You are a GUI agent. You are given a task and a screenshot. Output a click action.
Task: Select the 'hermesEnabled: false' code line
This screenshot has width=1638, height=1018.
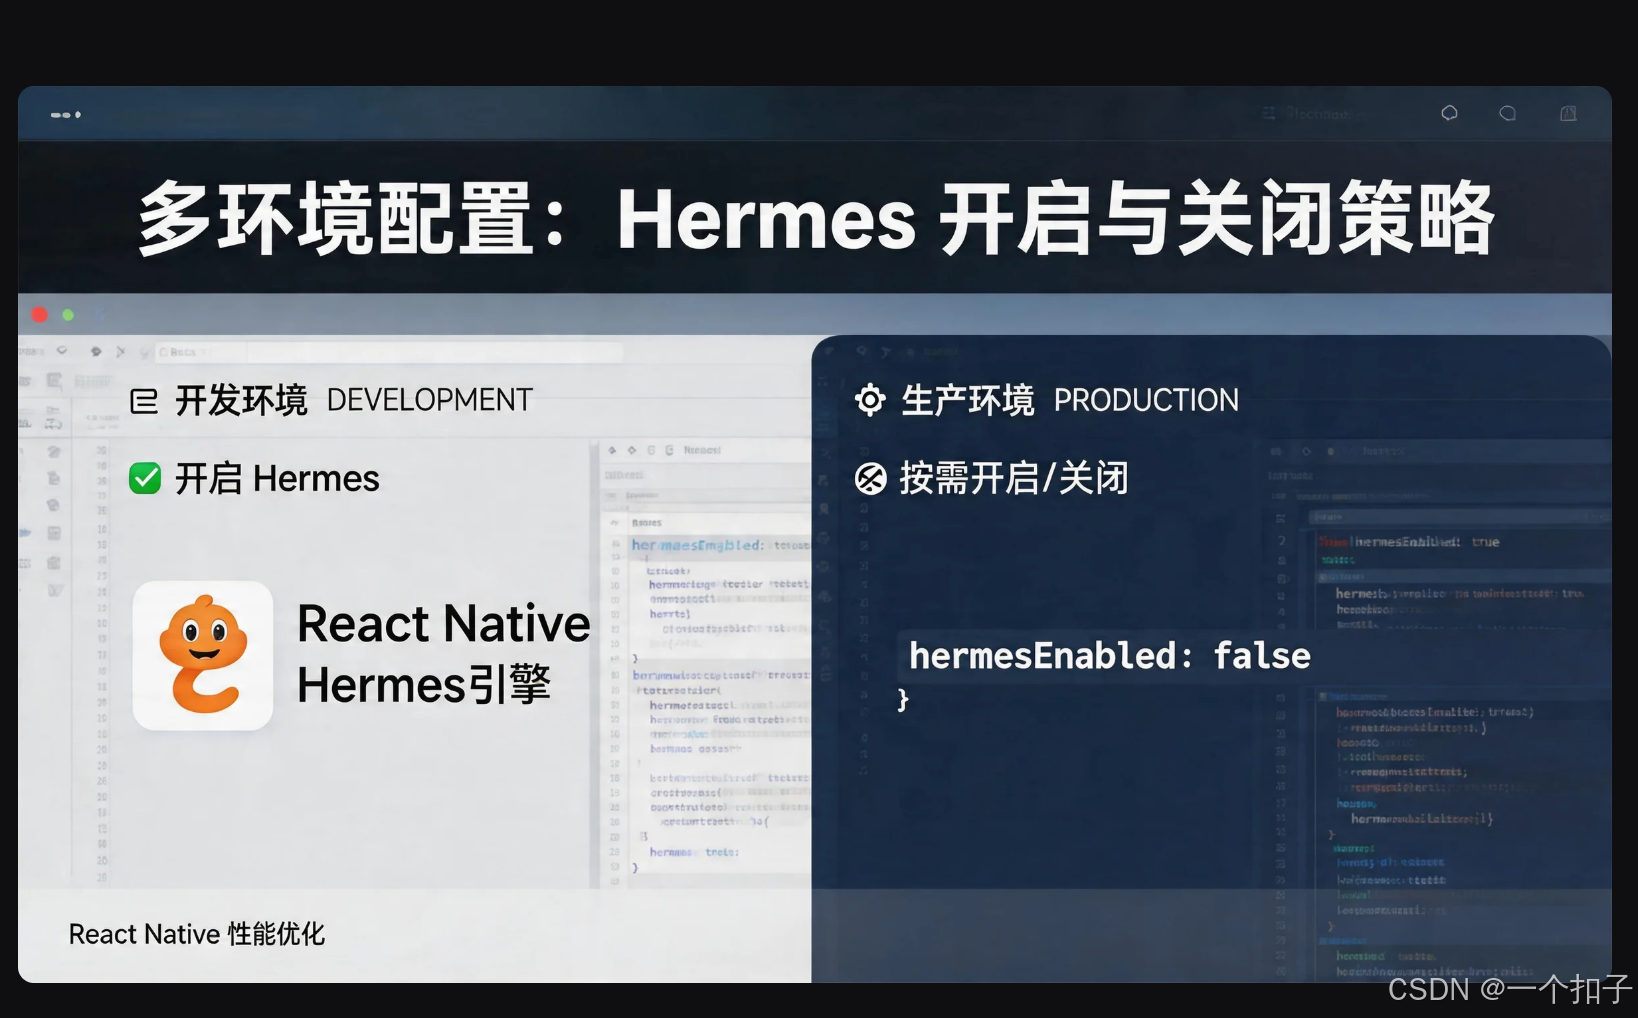[1109, 656]
